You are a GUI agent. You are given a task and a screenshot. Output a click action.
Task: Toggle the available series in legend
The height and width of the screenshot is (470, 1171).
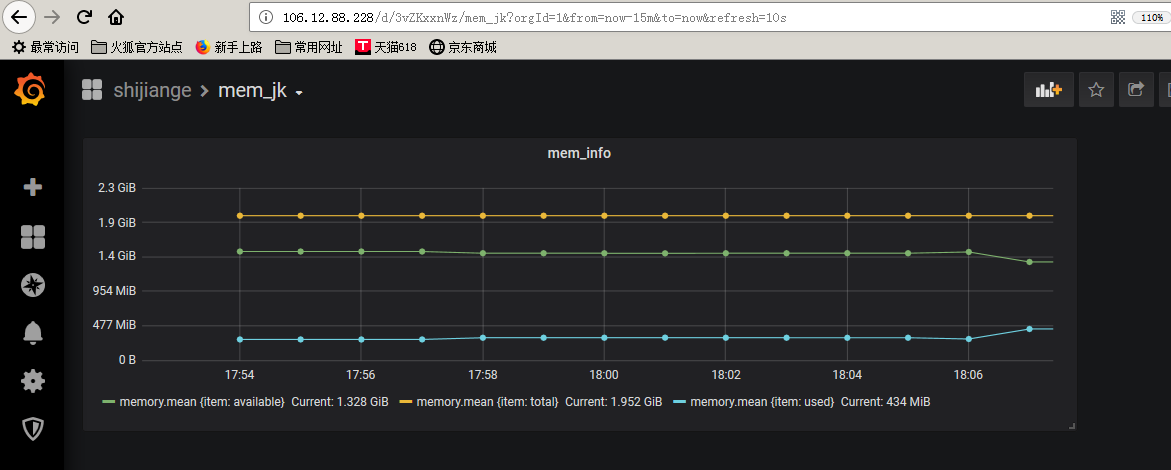tap(201, 402)
